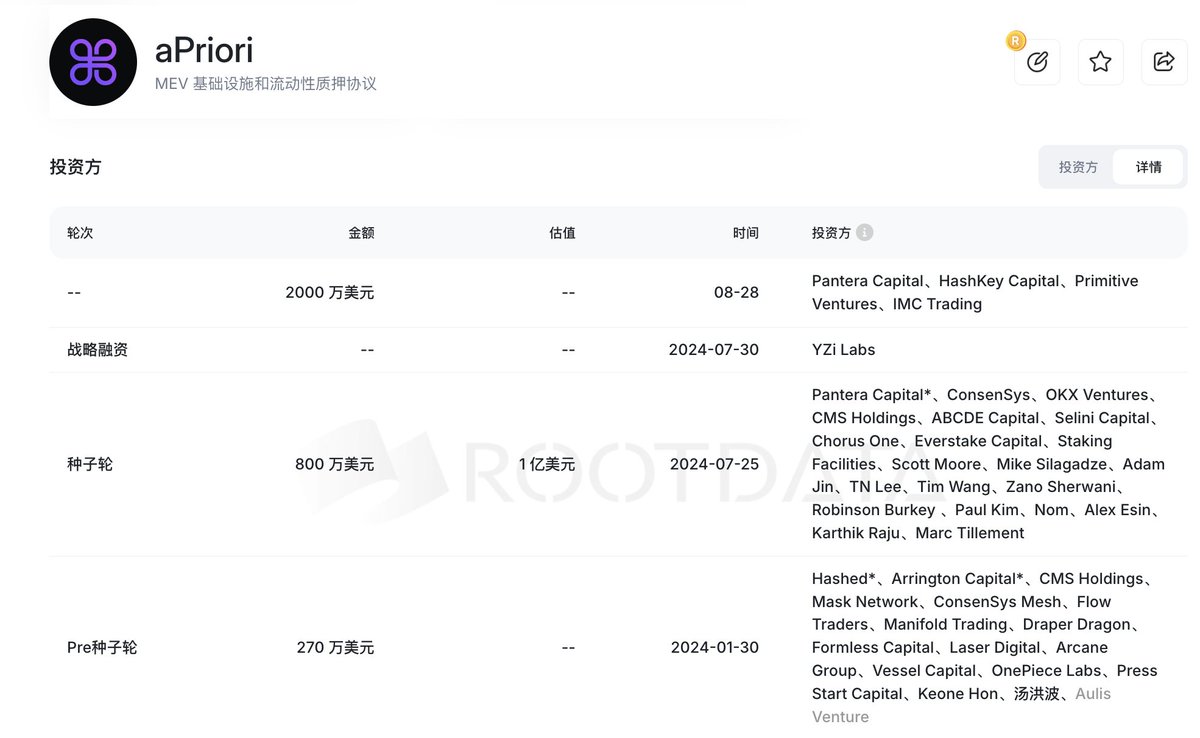
Task: Click the 2024-07-25 date cell
Action: pyautogui.click(x=714, y=464)
